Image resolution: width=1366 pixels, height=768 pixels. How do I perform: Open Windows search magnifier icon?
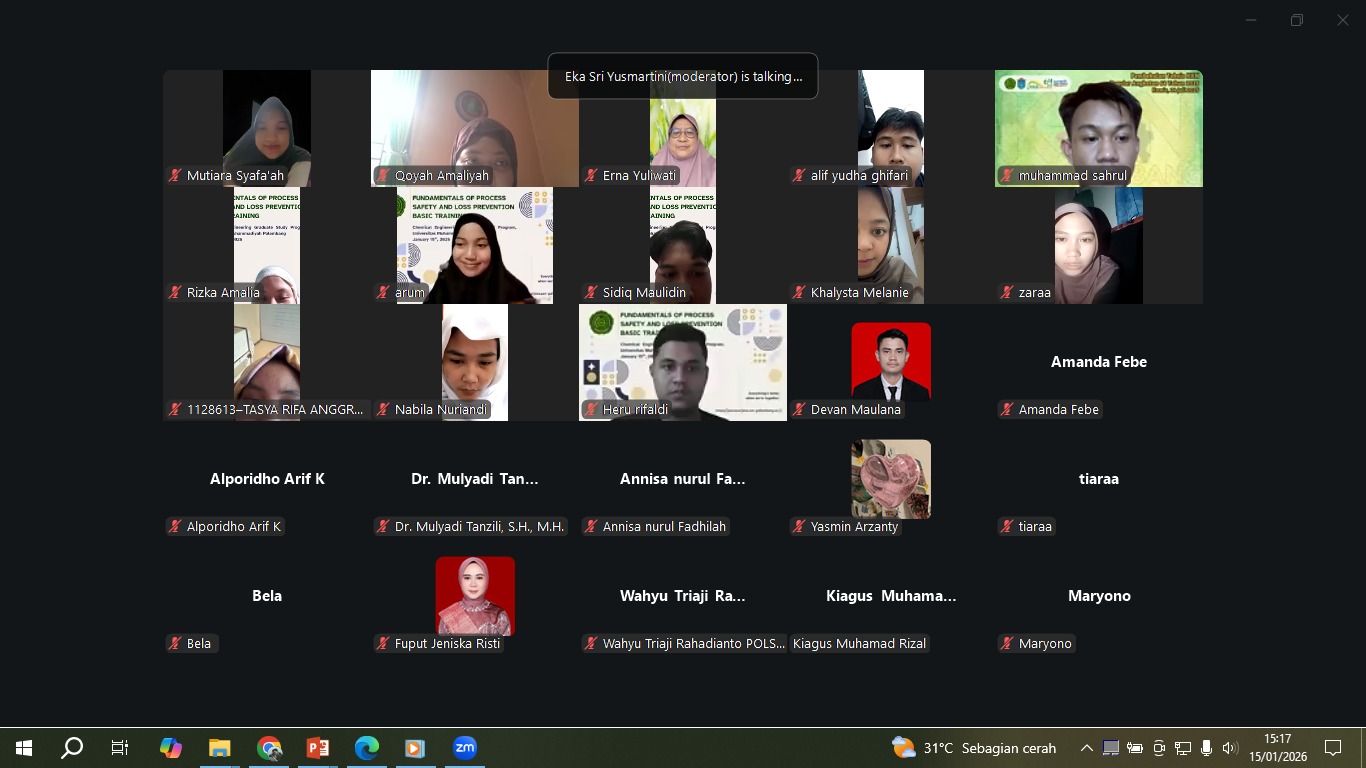pyautogui.click(x=72, y=748)
